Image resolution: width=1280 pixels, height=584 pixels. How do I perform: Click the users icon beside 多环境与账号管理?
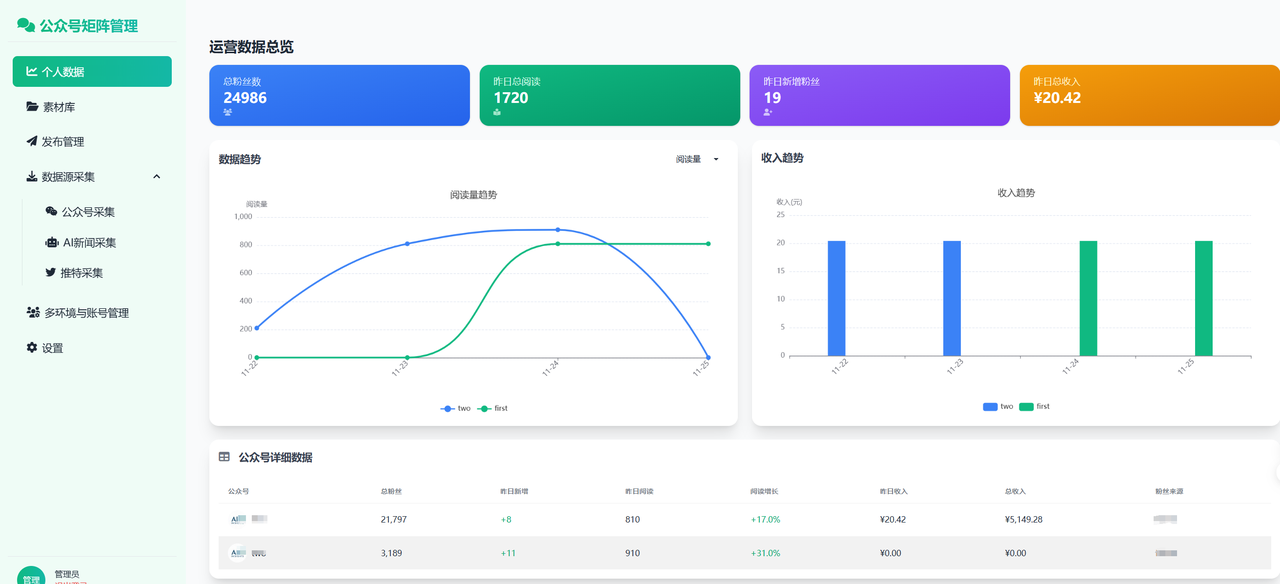[33, 312]
